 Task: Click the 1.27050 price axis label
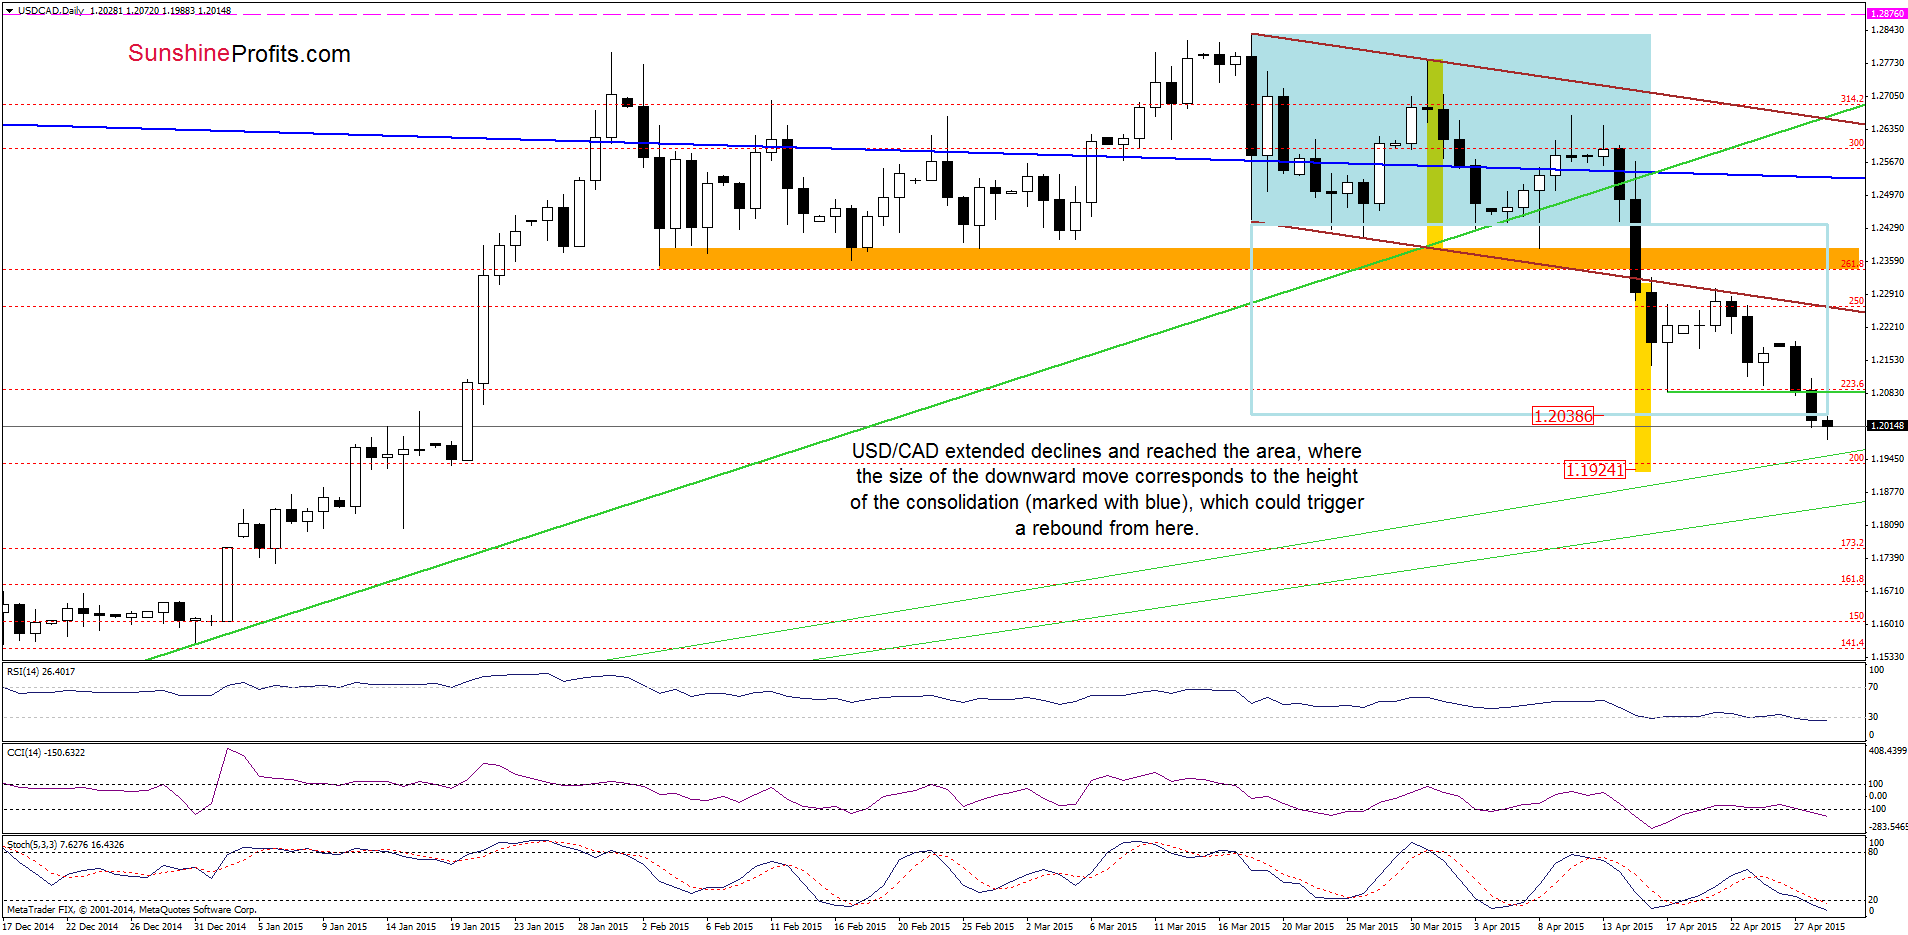[1888, 96]
